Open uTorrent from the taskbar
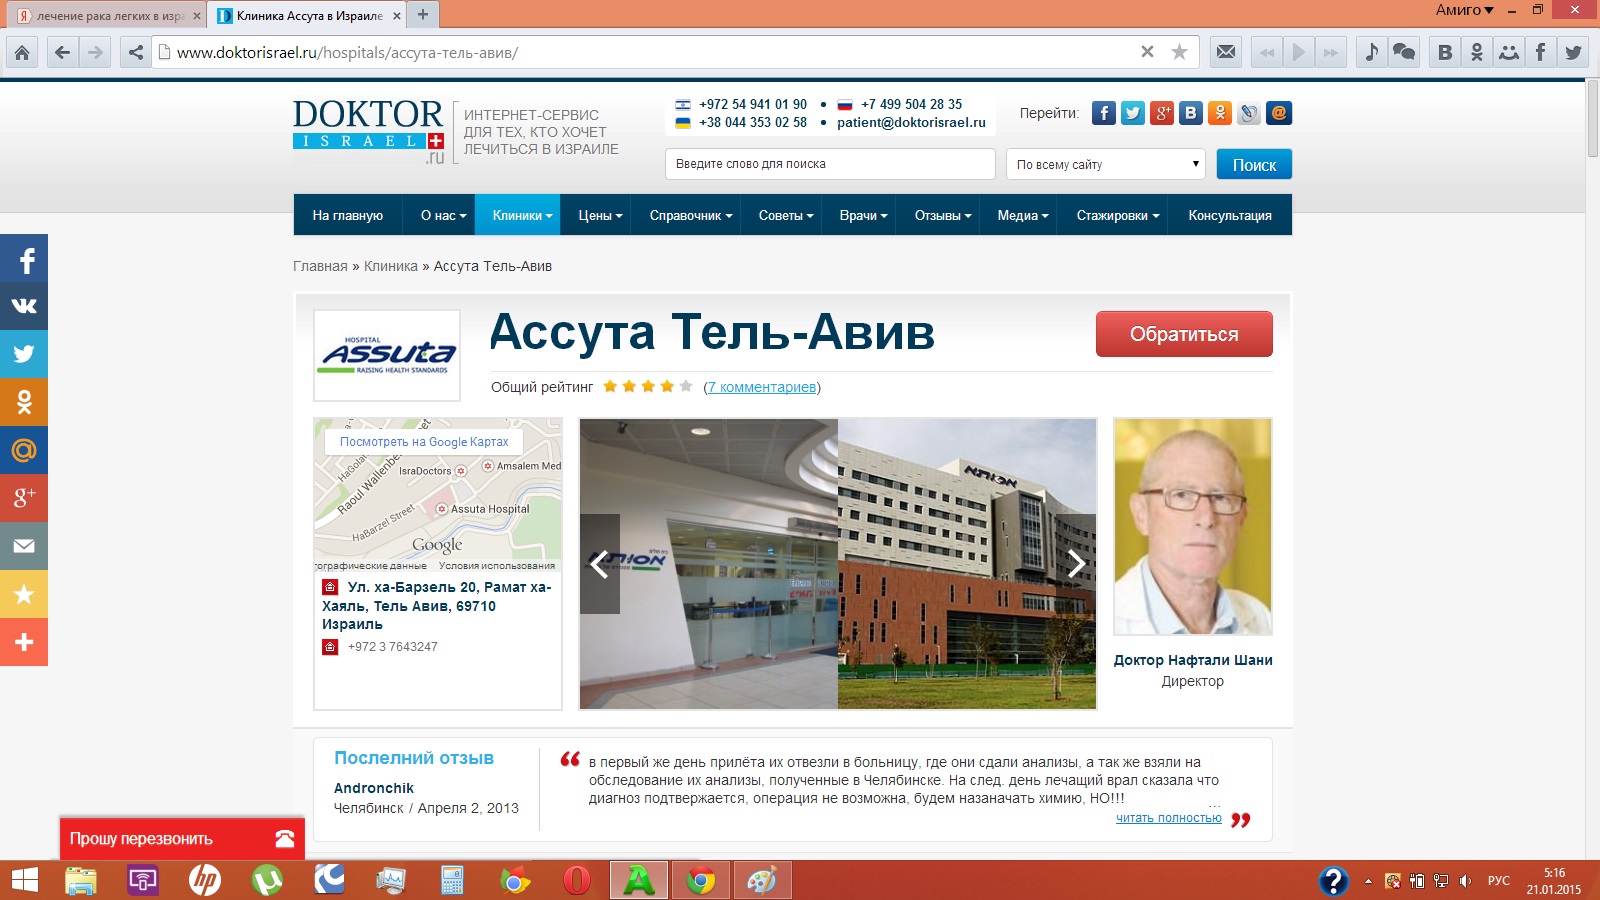Viewport: 1600px width, 900px height. (x=266, y=880)
